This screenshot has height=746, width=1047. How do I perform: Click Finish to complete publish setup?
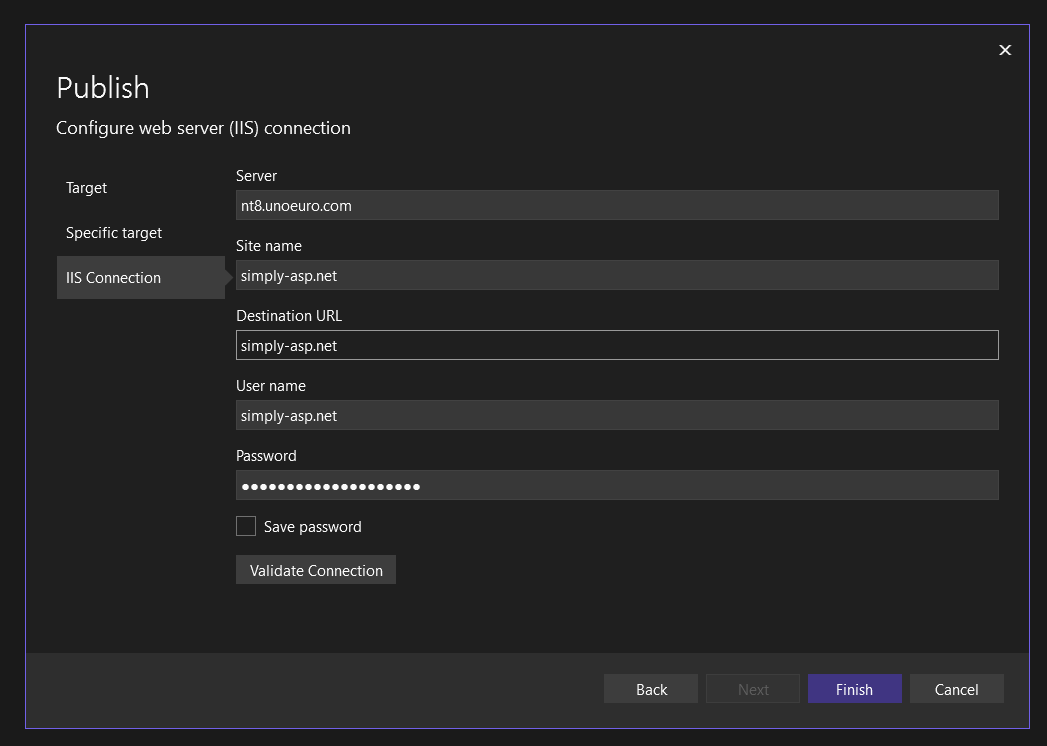point(854,689)
